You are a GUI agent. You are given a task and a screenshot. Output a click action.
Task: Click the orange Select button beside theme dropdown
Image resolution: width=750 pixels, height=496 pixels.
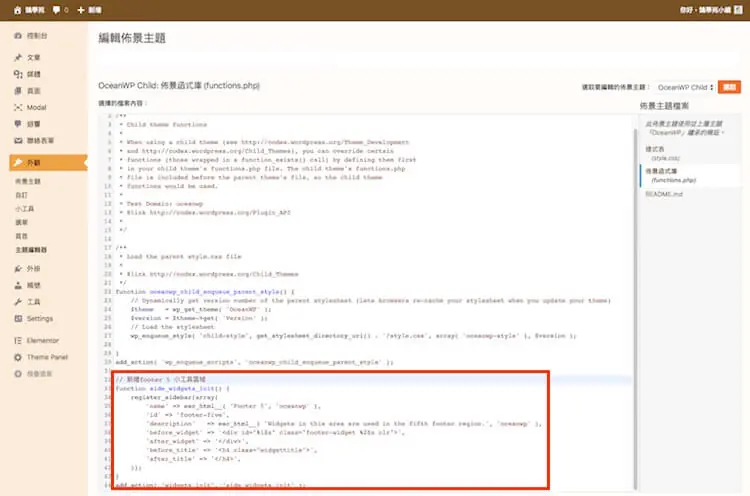click(x=729, y=87)
